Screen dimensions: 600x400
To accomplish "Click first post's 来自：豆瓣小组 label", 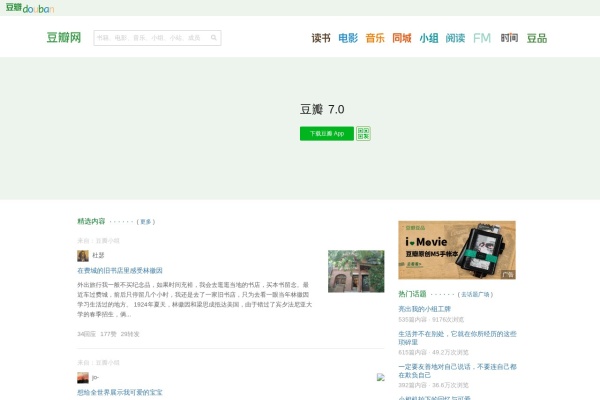I will (x=98, y=241).
